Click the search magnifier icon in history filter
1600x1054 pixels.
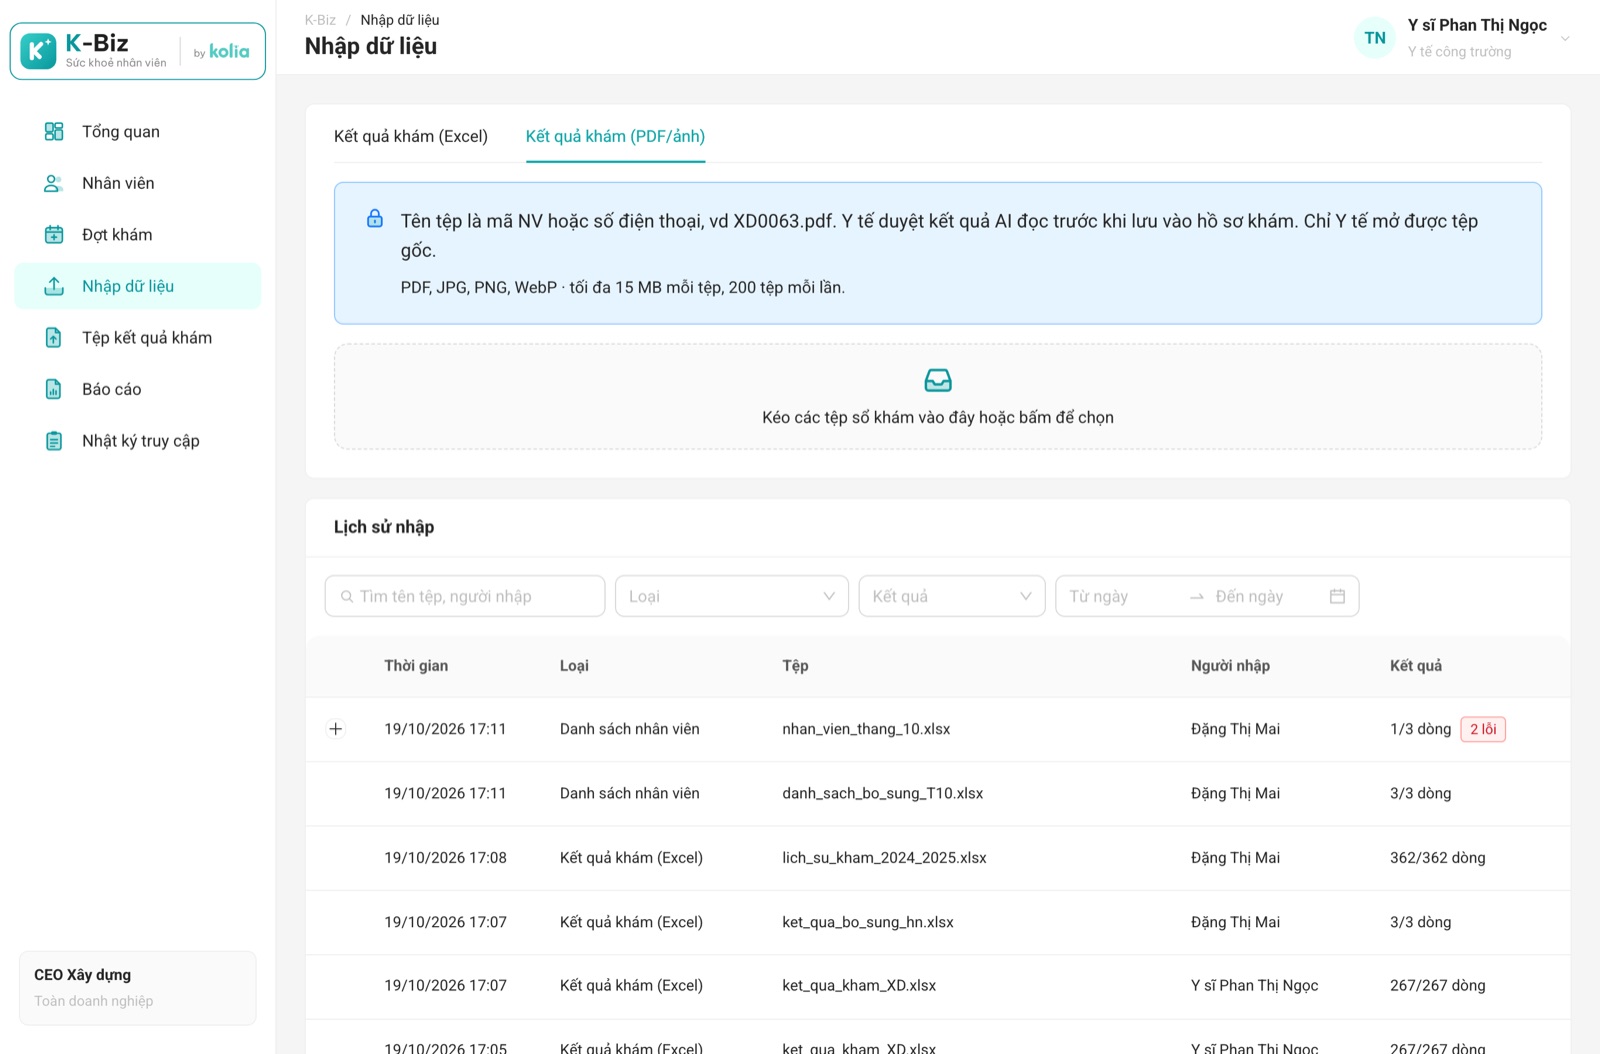click(x=347, y=596)
